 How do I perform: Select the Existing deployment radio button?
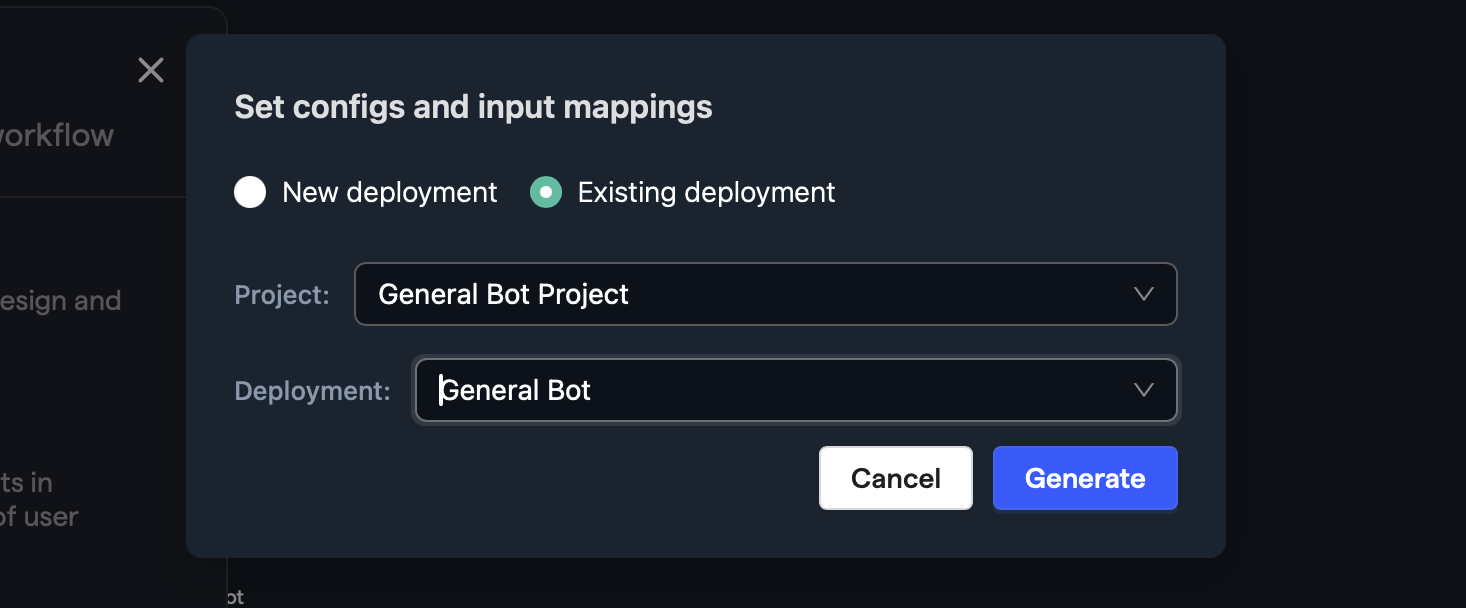coord(546,192)
